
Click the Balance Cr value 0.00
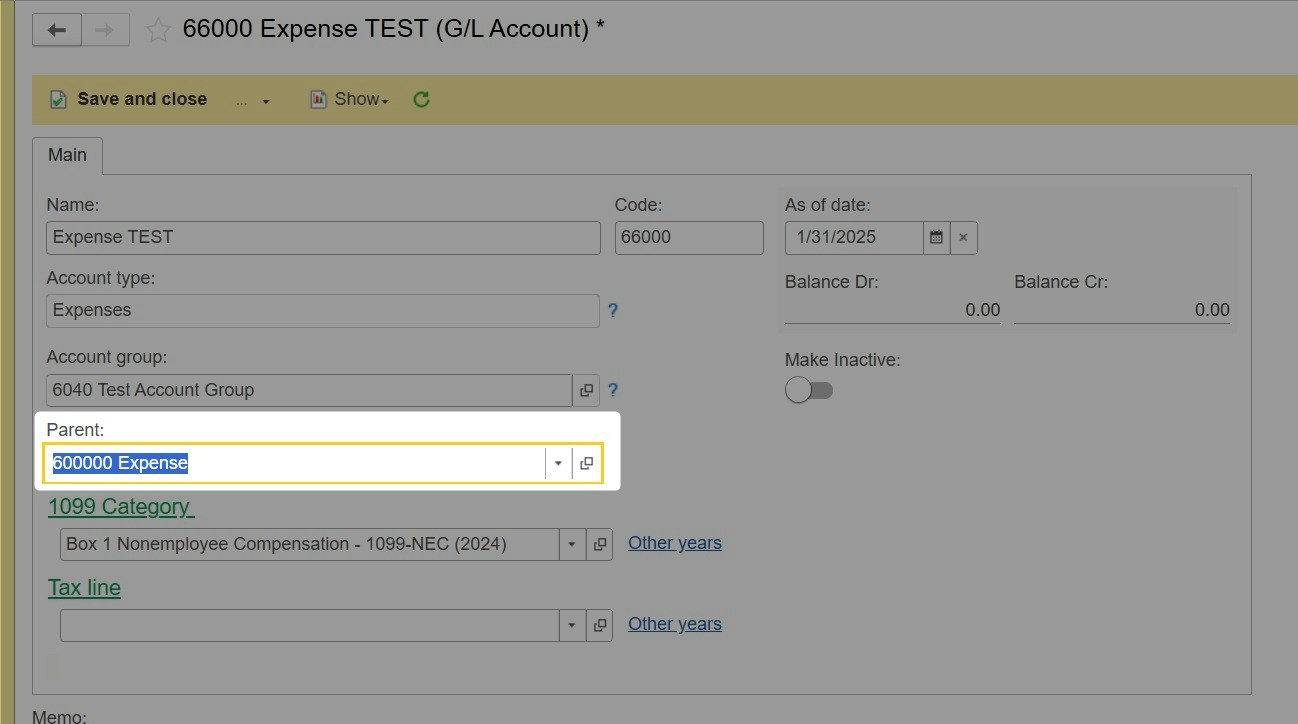click(x=1122, y=310)
